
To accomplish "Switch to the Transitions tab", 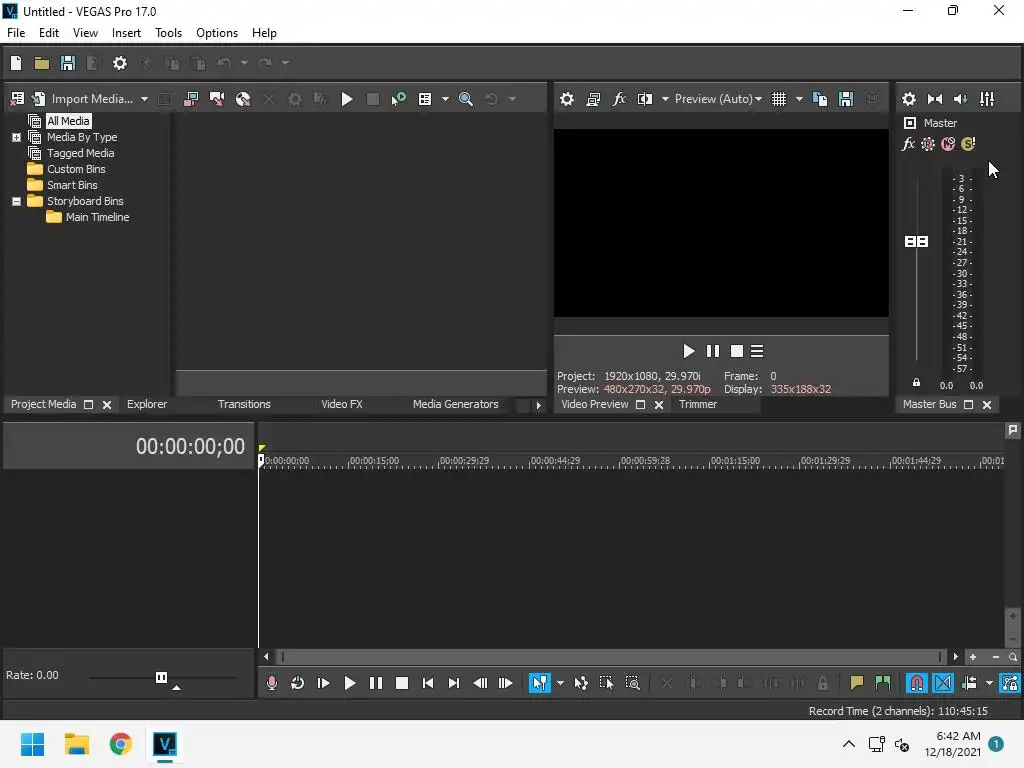I will (x=244, y=404).
